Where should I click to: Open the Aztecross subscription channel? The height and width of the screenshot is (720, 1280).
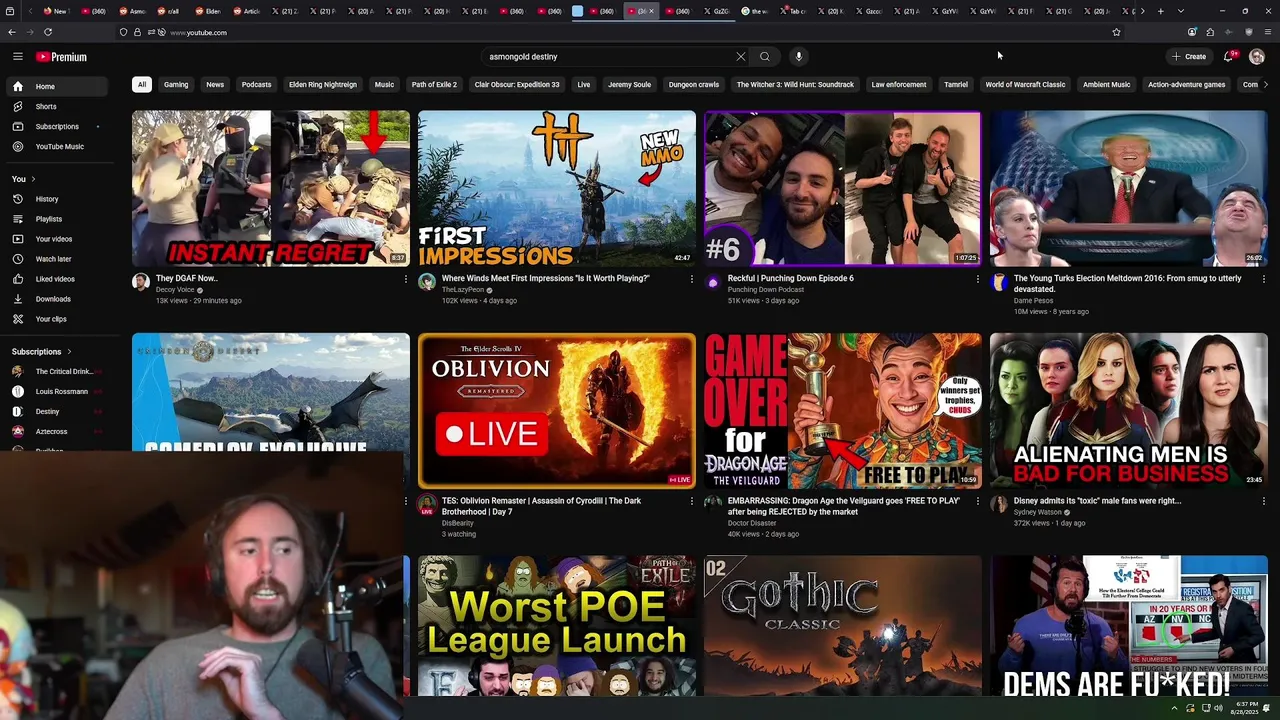click(58, 432)
